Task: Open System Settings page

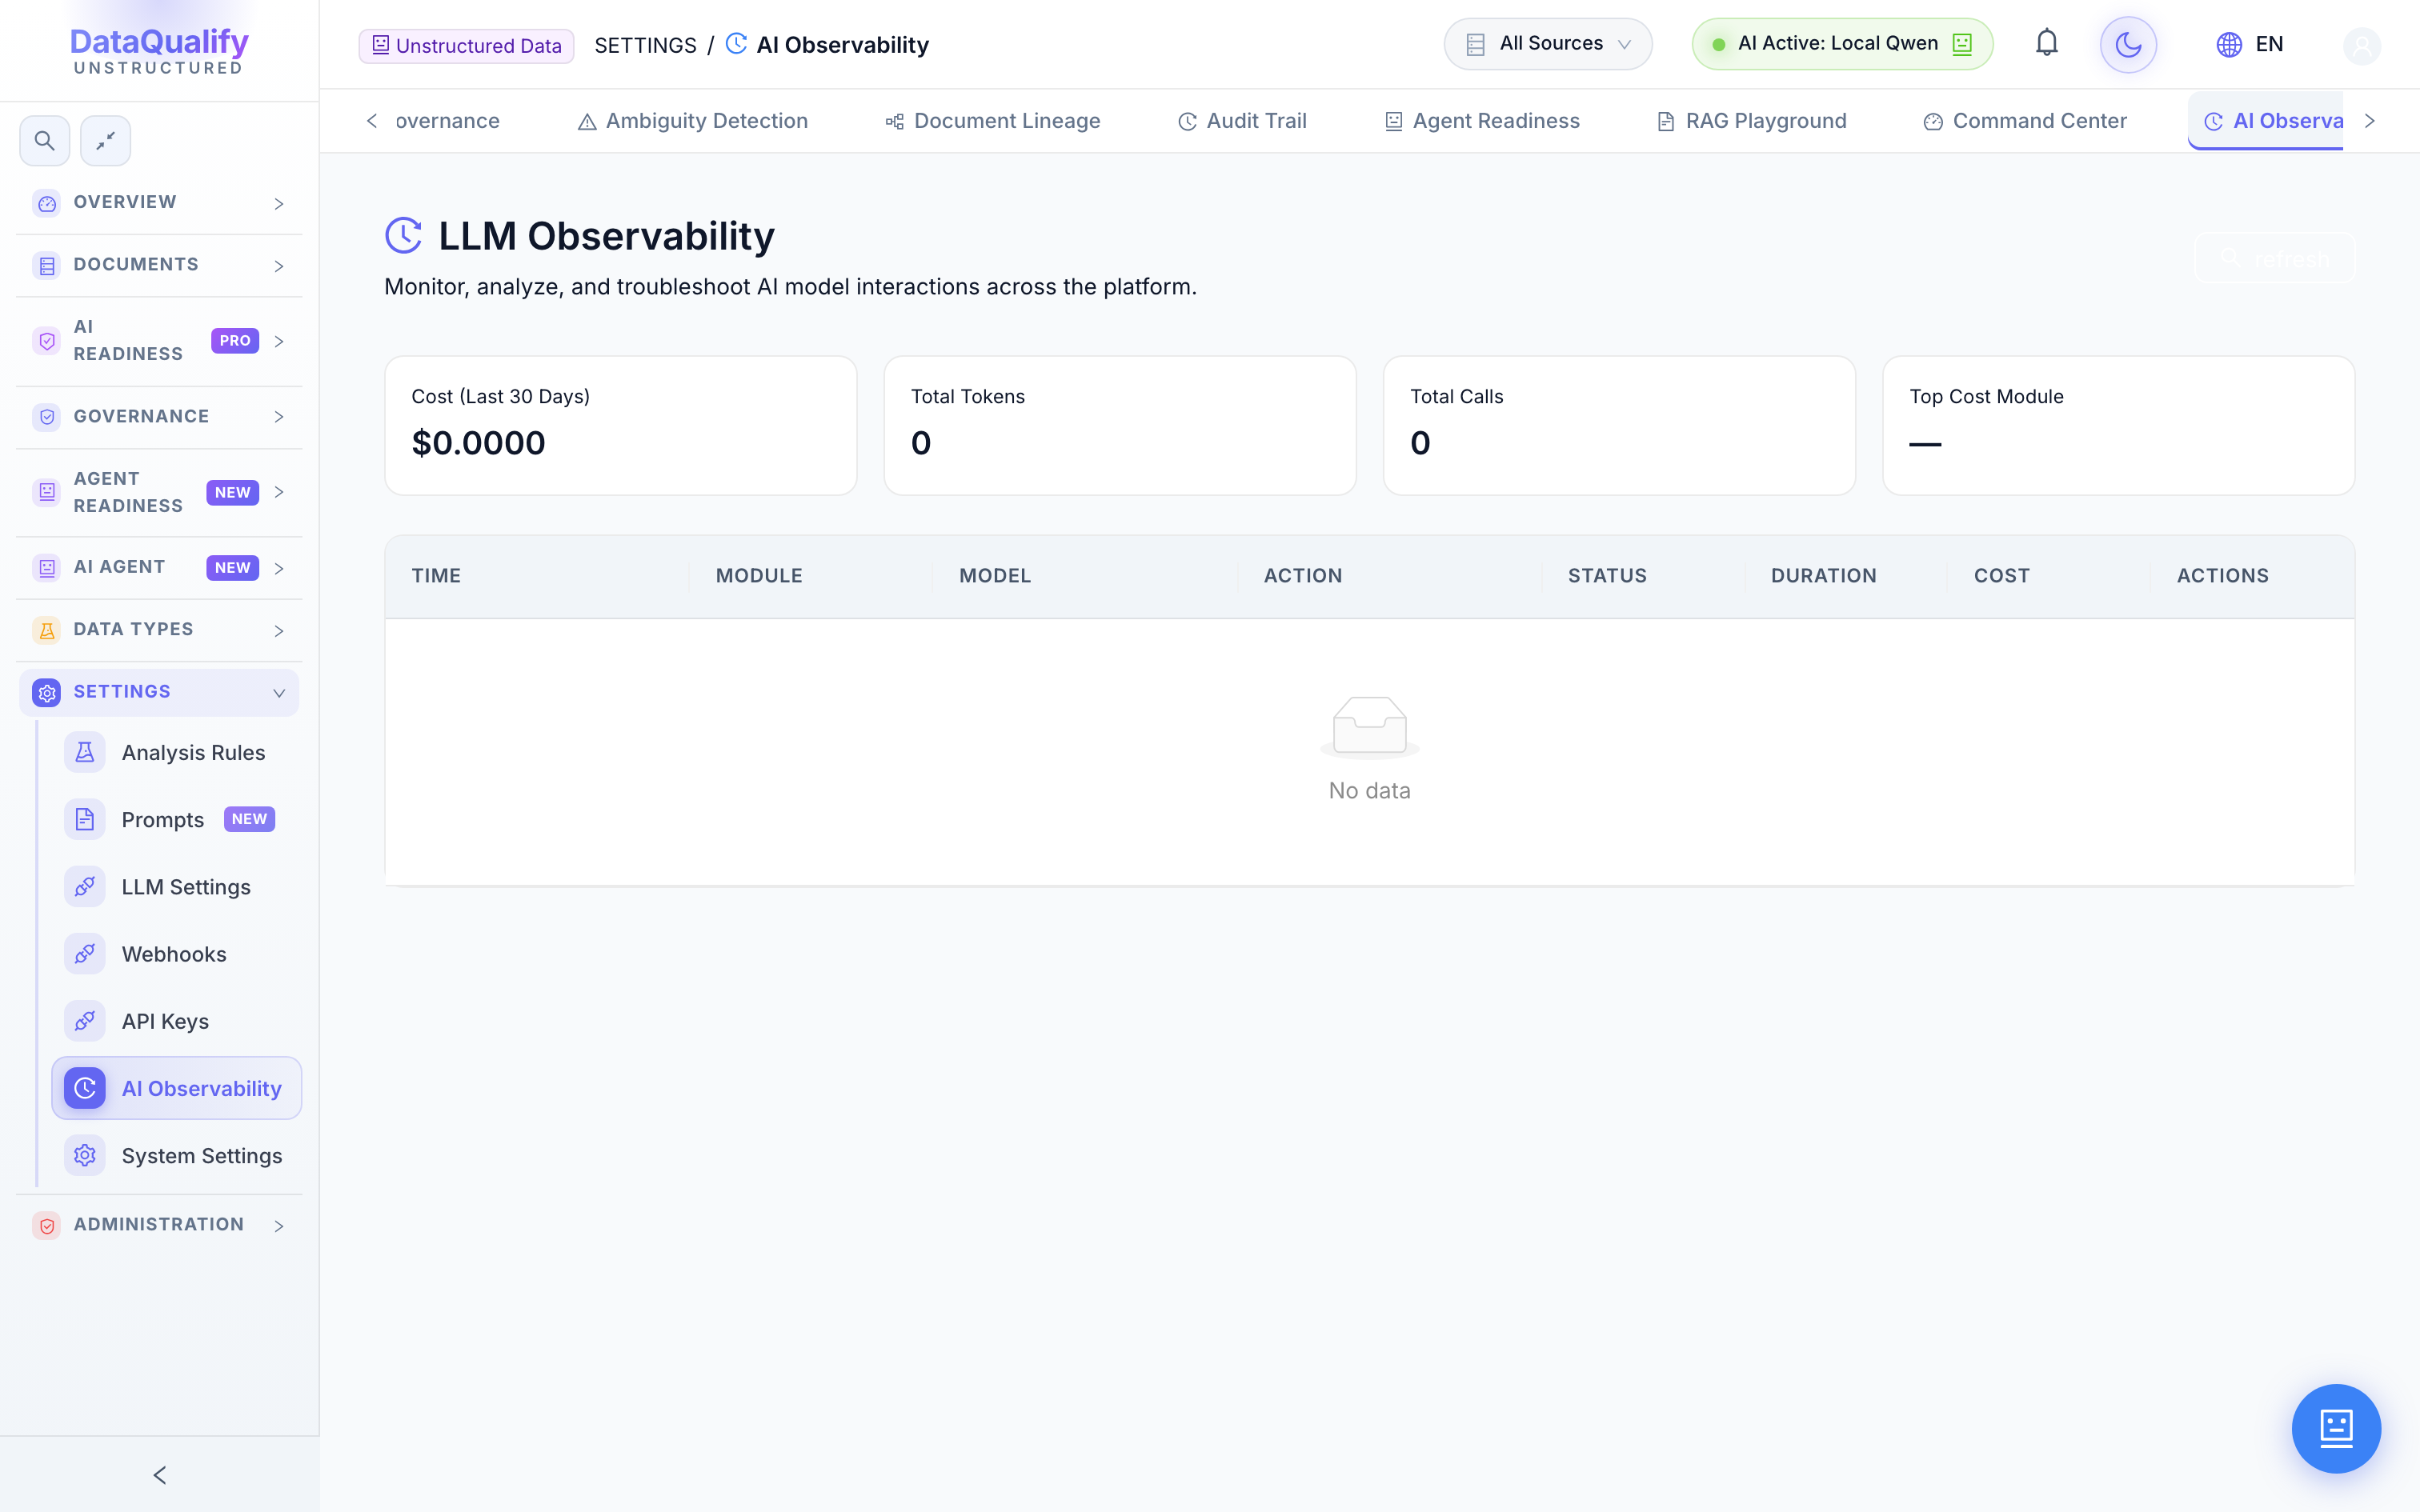Action: (177, 1156)
